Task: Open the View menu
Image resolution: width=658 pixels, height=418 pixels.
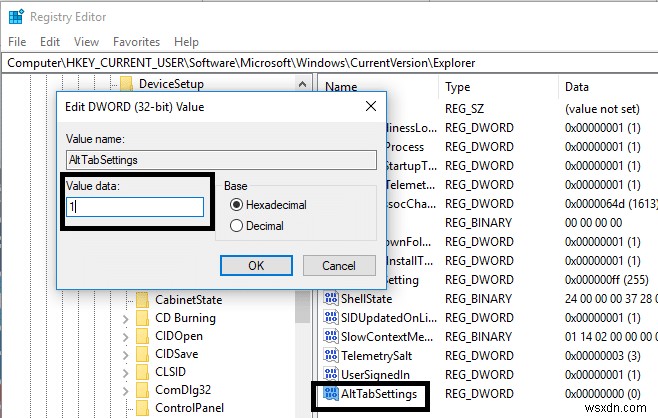Action: pos(86,42)
